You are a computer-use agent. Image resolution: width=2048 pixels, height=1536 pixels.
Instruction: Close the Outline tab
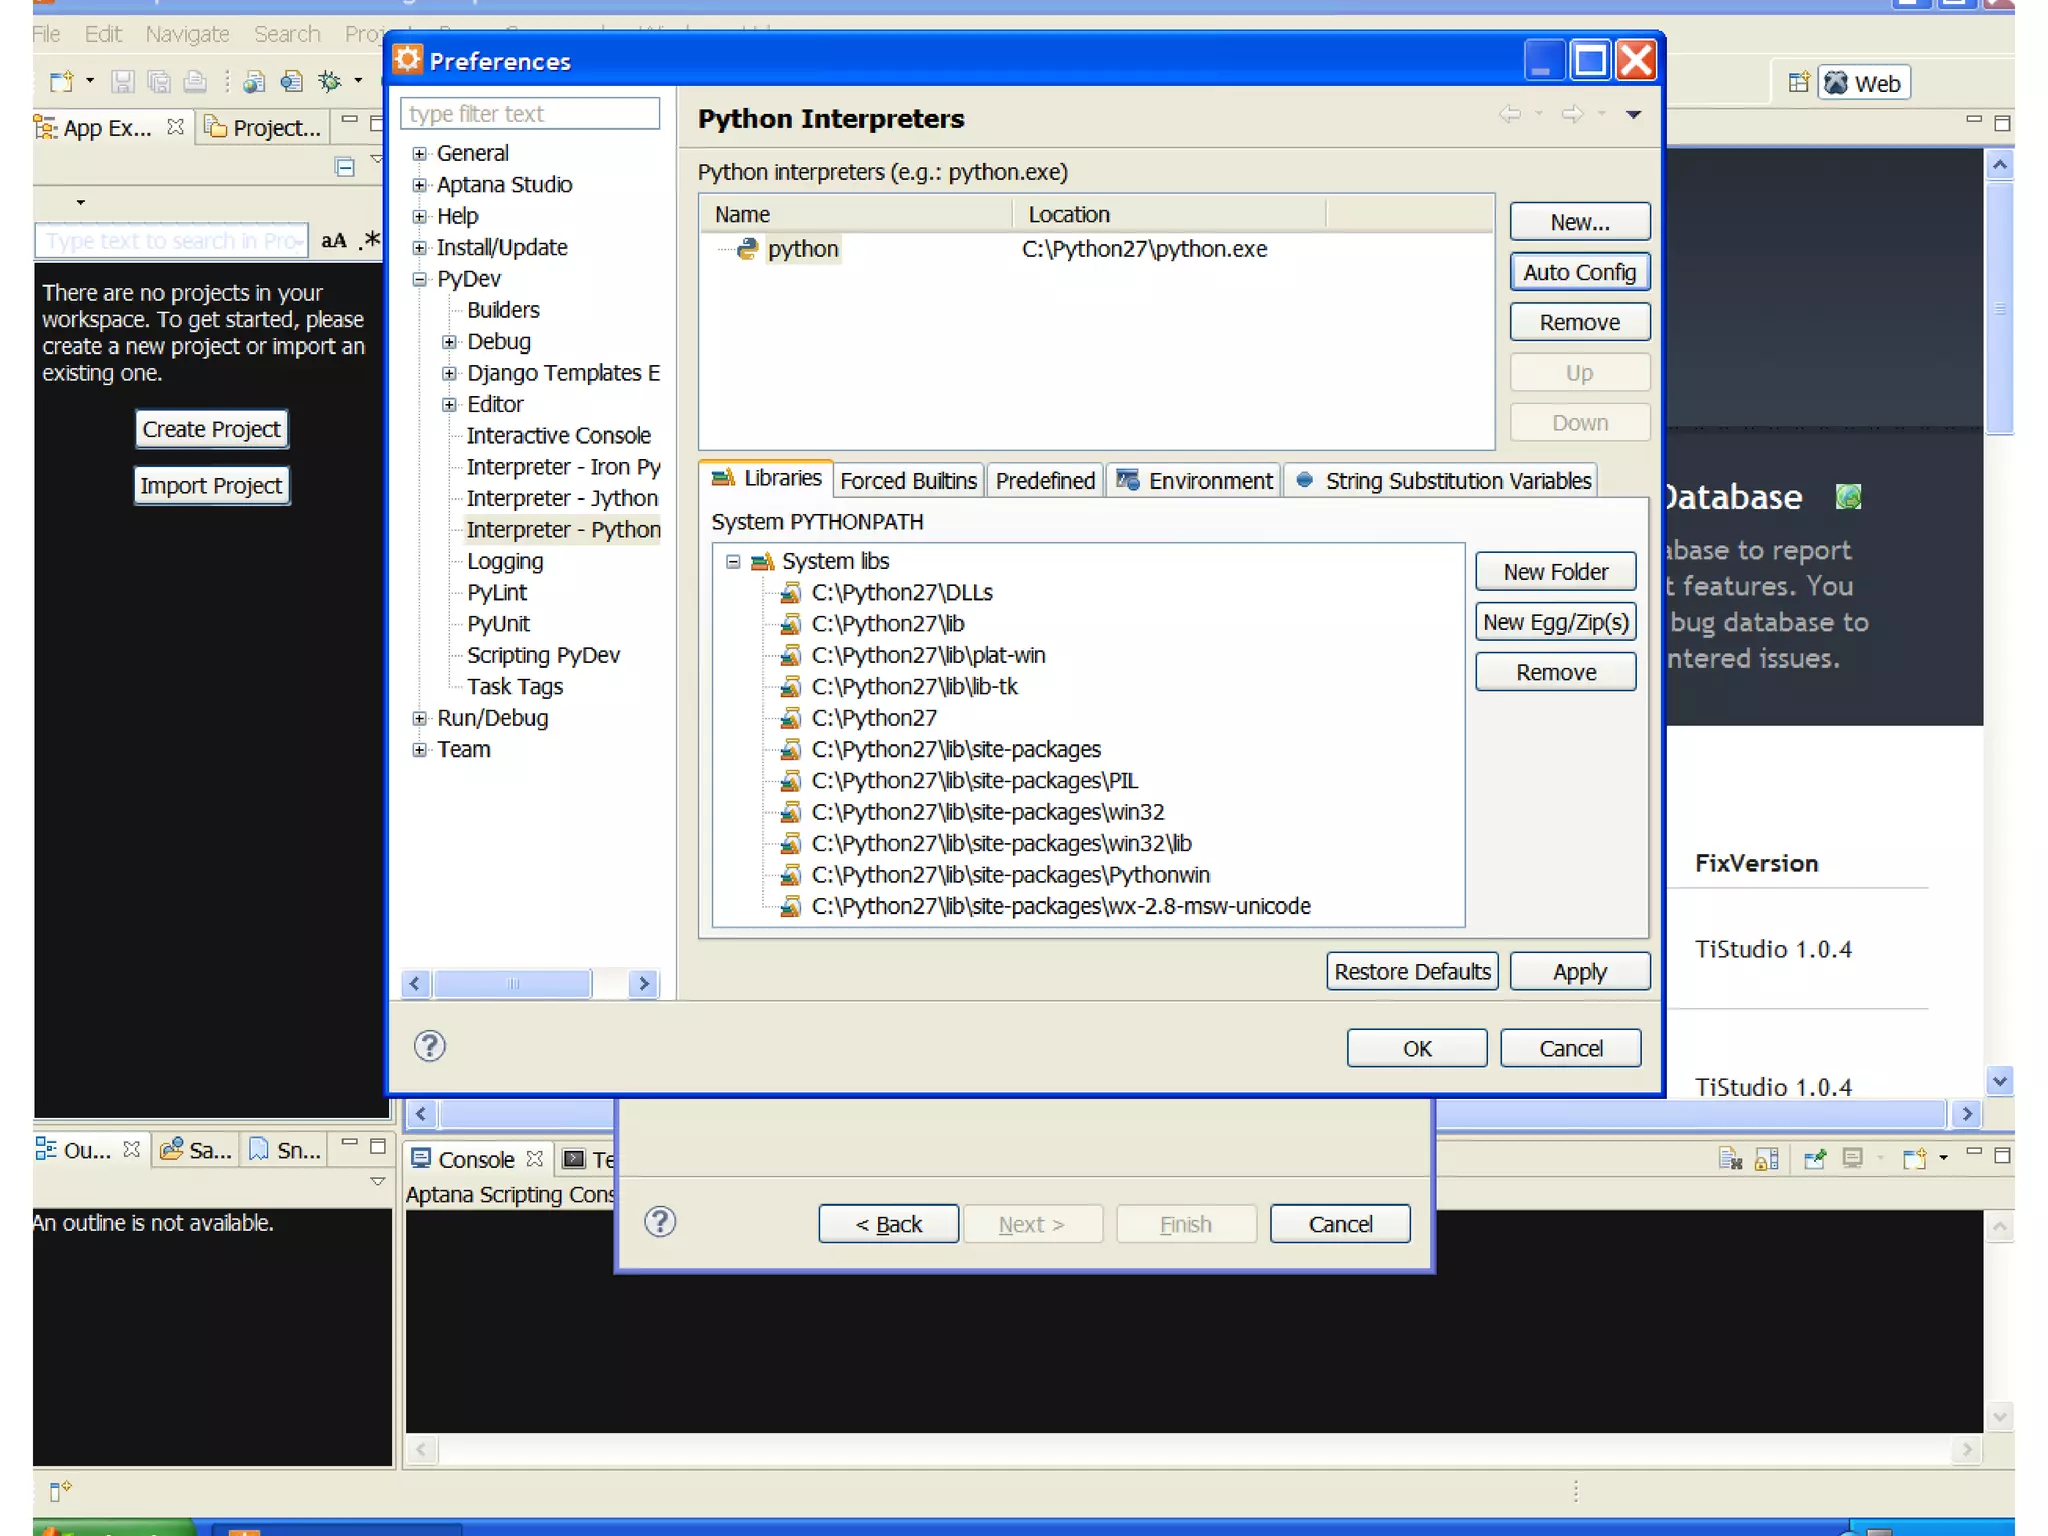click(132, 1150)
